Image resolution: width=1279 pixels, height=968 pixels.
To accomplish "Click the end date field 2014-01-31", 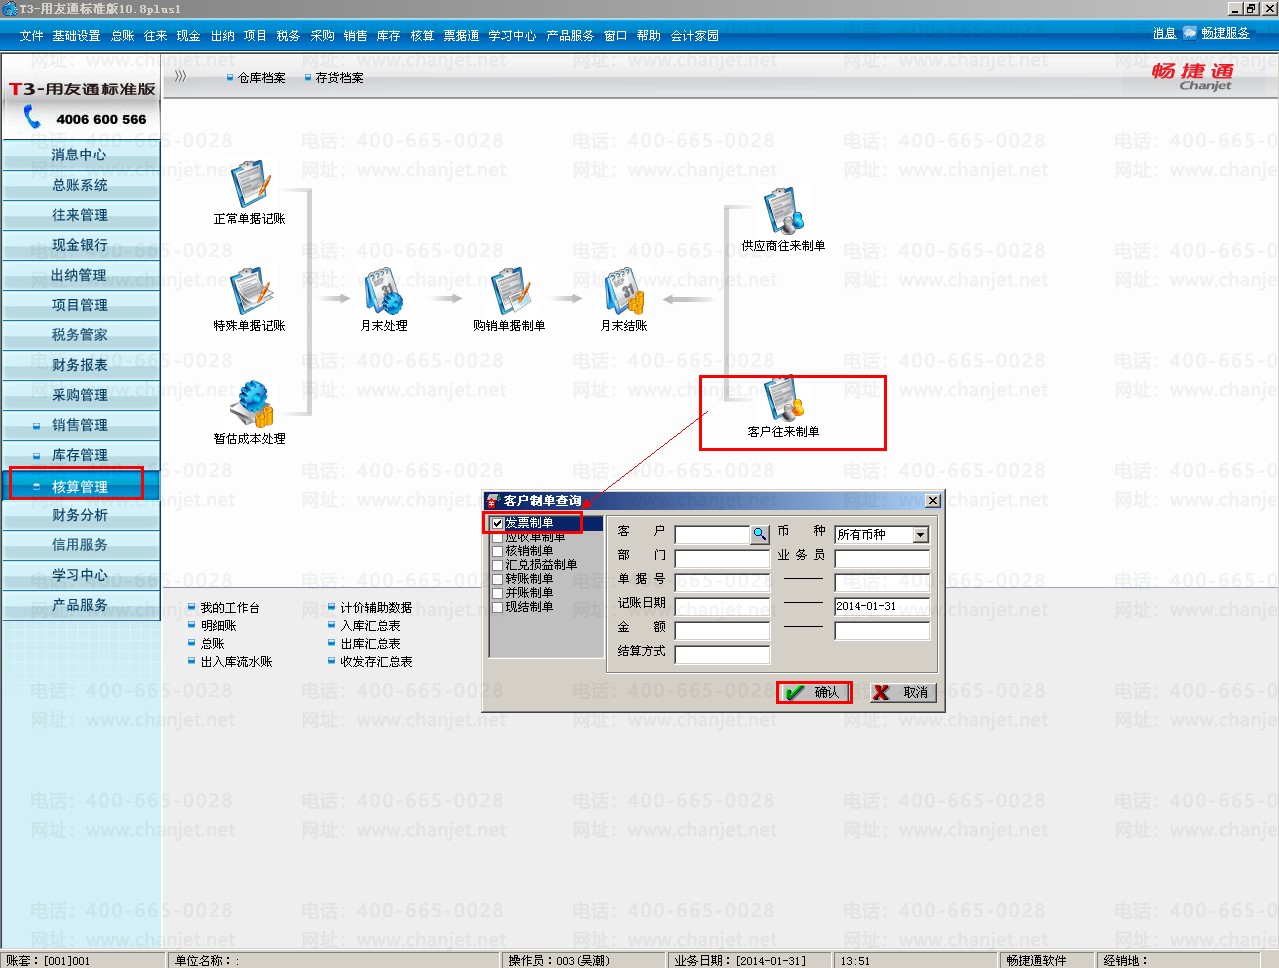I will tap(882, 606).
